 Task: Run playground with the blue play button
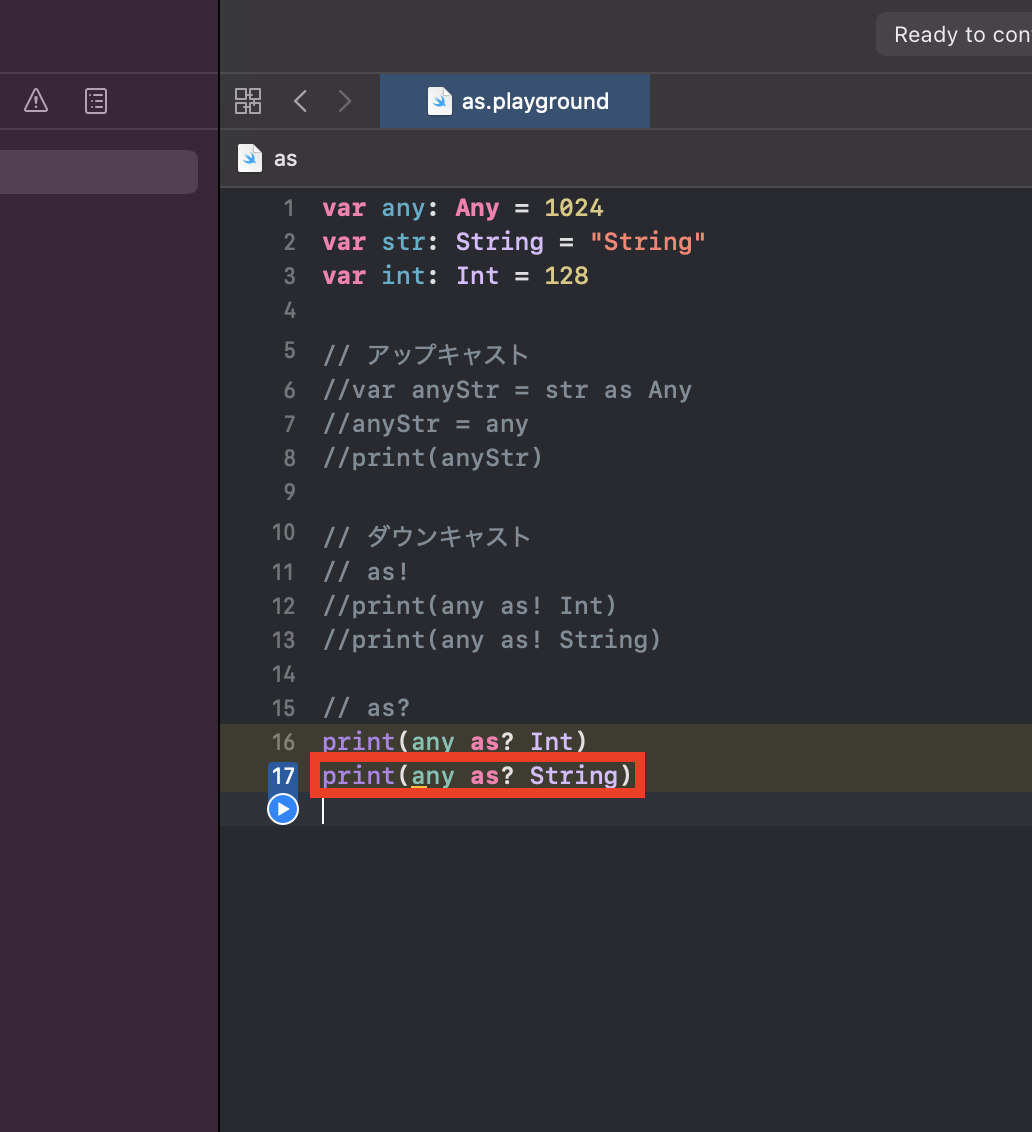pyautogui.click(x=283, y=809)
